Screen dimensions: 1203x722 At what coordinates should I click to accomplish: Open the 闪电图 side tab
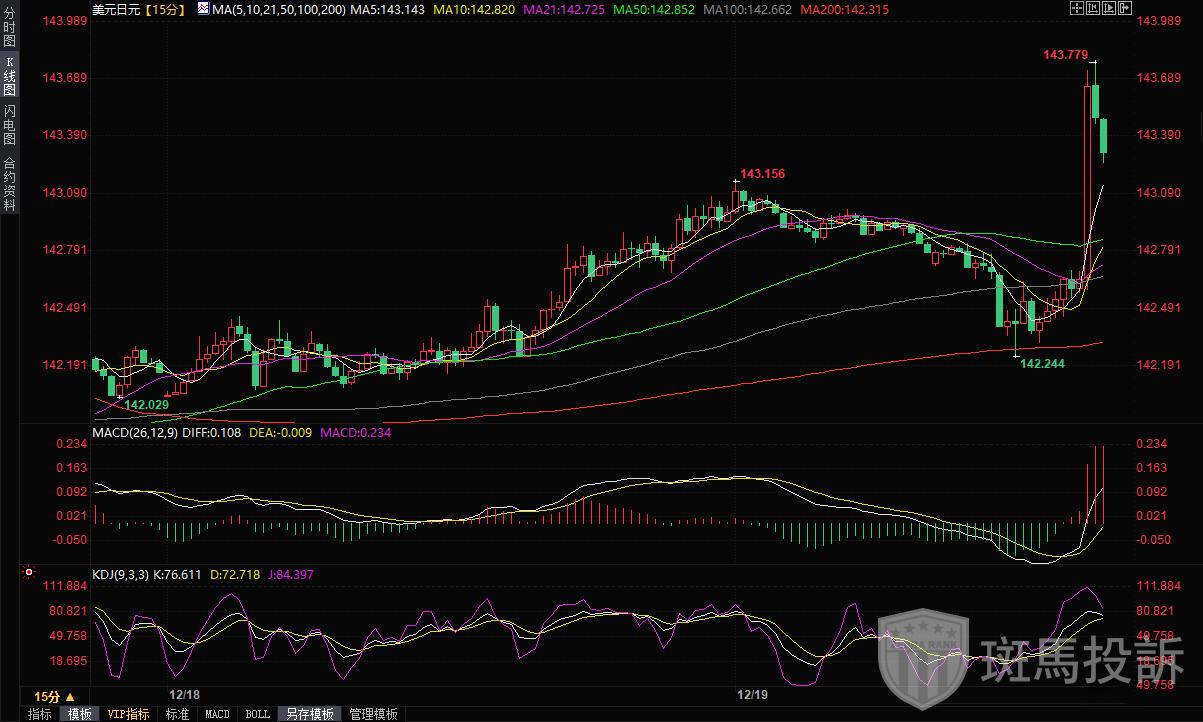point(9,125)
